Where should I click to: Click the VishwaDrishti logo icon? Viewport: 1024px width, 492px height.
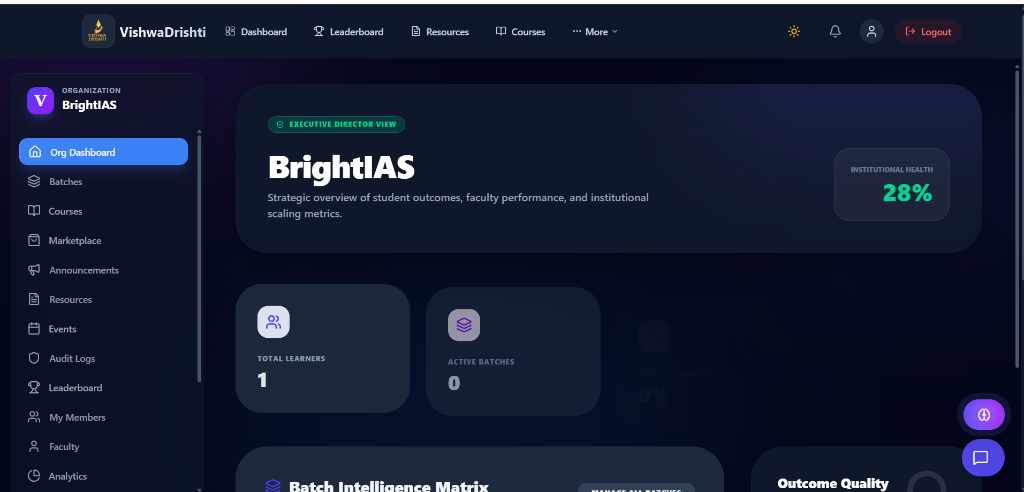coord(98,31)
